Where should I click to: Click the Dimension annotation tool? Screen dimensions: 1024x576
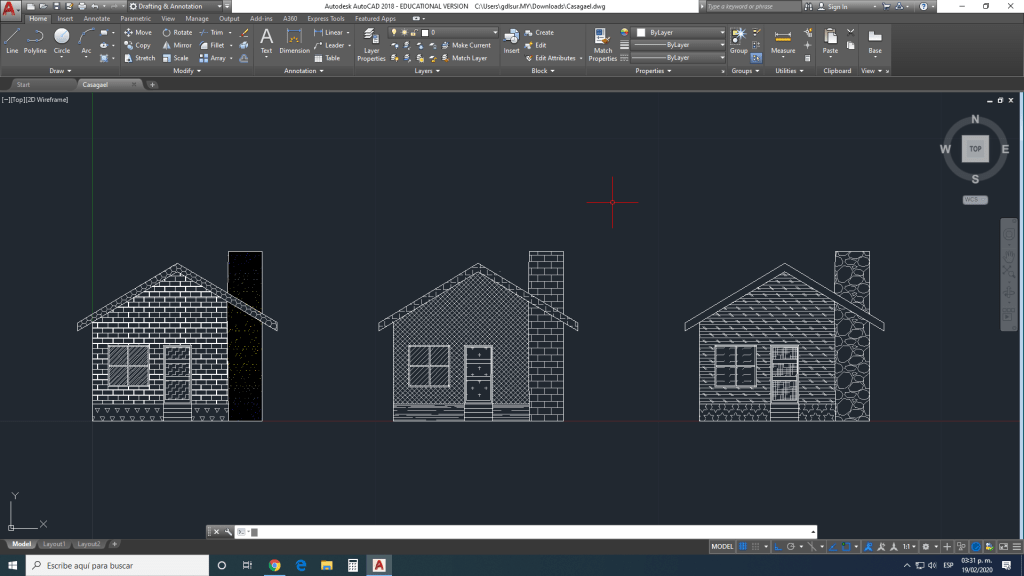point(294,41)
